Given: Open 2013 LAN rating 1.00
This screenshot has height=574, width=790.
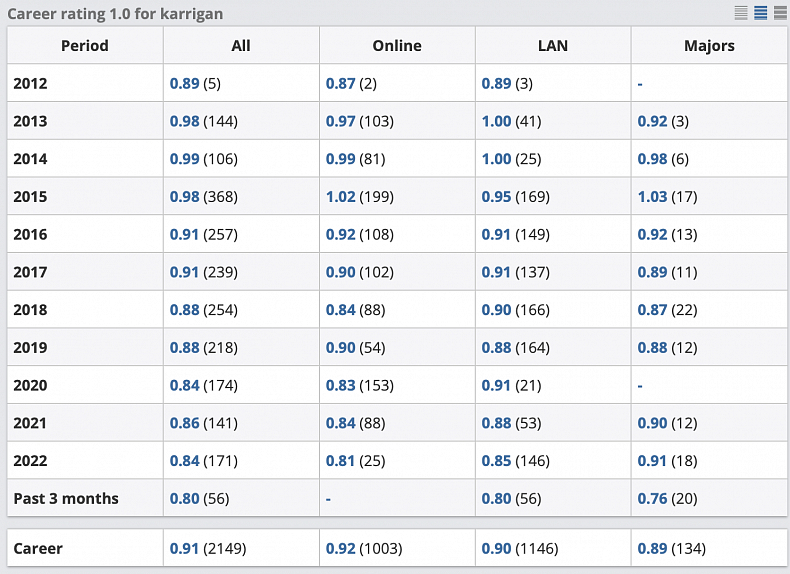Looking at the screenshot, I should [496, 121].
